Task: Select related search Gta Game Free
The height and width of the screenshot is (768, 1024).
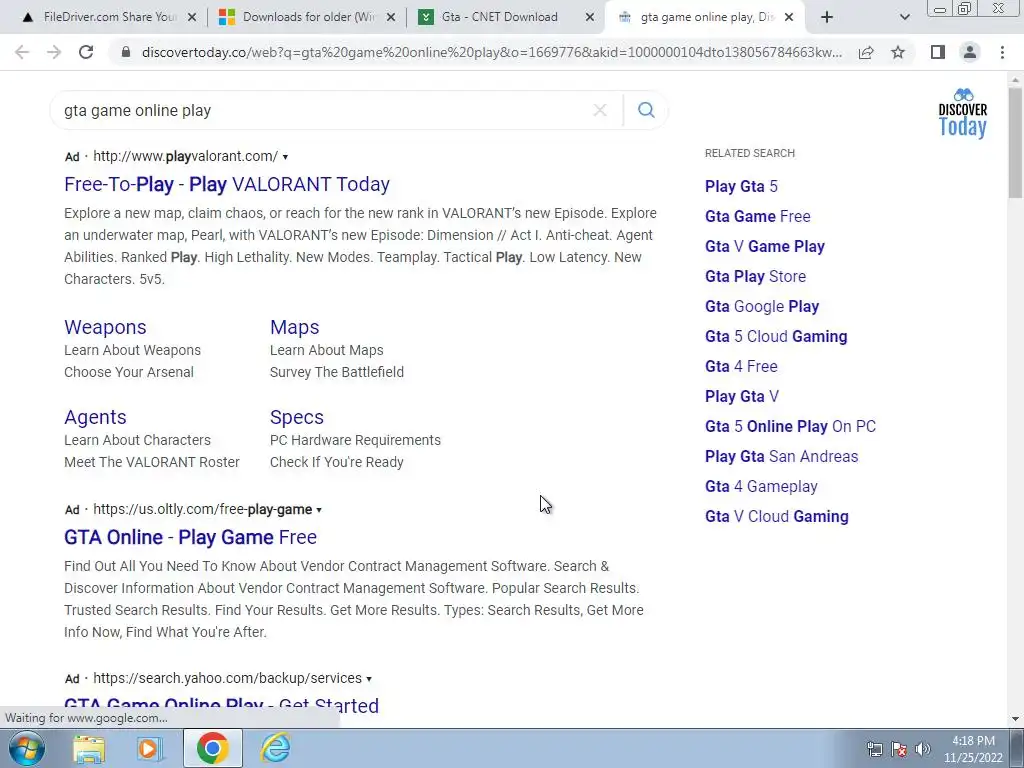Action: coord(758,216)
